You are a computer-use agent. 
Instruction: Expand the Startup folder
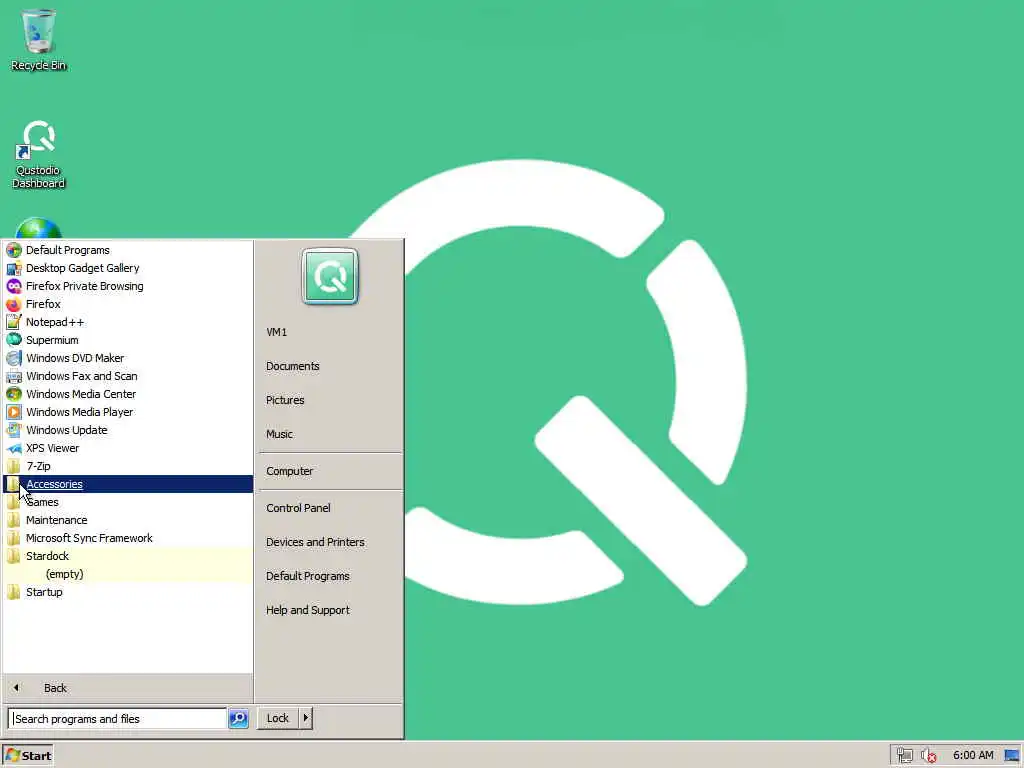128,592
